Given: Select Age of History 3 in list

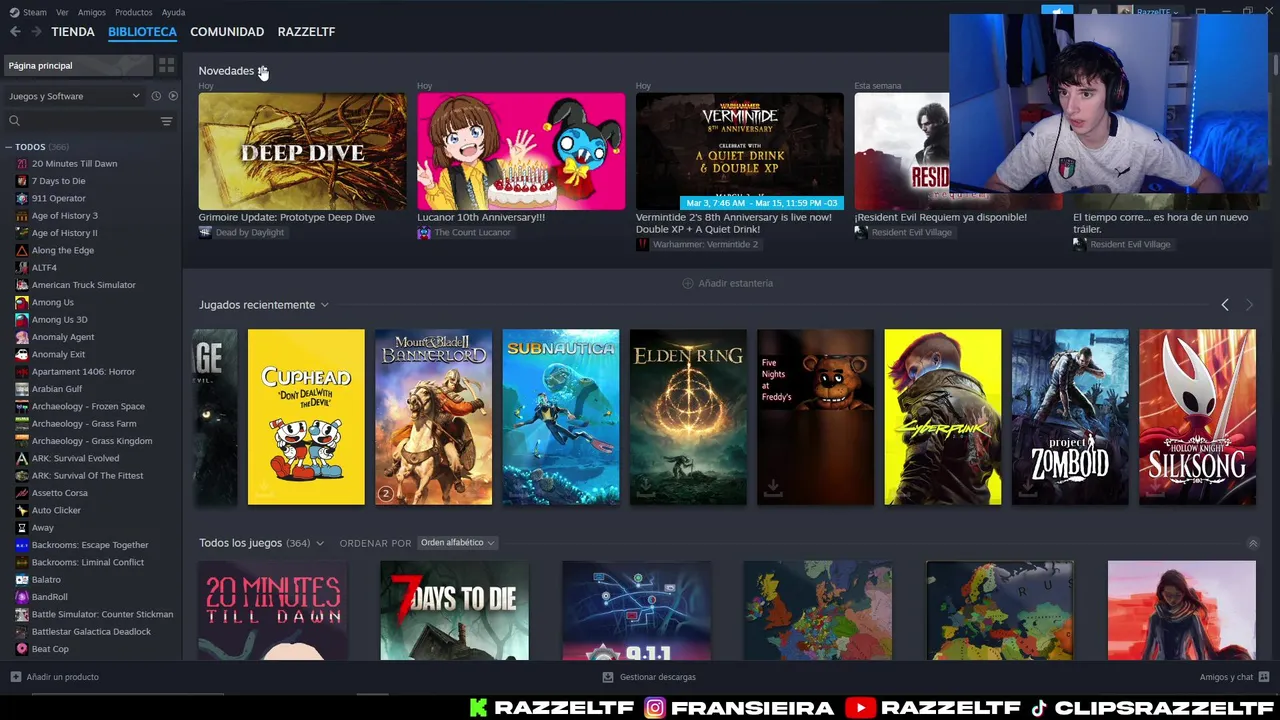Looking at the screenshot, I should 64,216.
